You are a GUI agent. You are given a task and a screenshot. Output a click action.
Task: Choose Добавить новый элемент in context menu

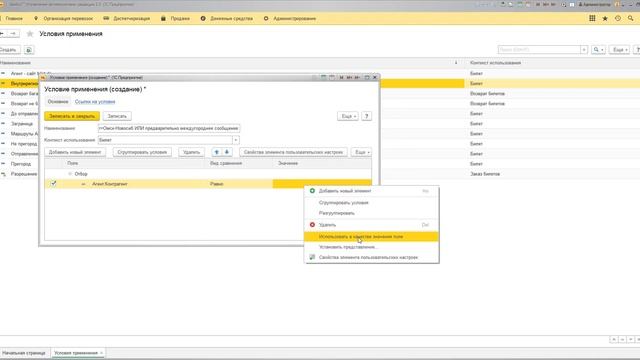(x=371, y=191)
